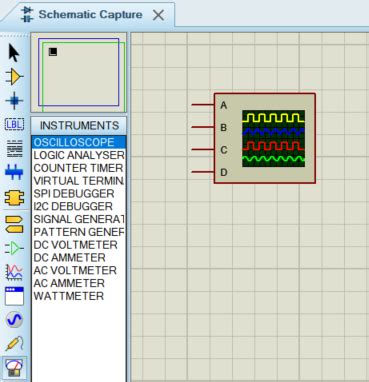The width and height of the screenshot is (369, 382).
Task: Select SPI DEBUGGER in the instruments list
Action: [x=79, y=193]
